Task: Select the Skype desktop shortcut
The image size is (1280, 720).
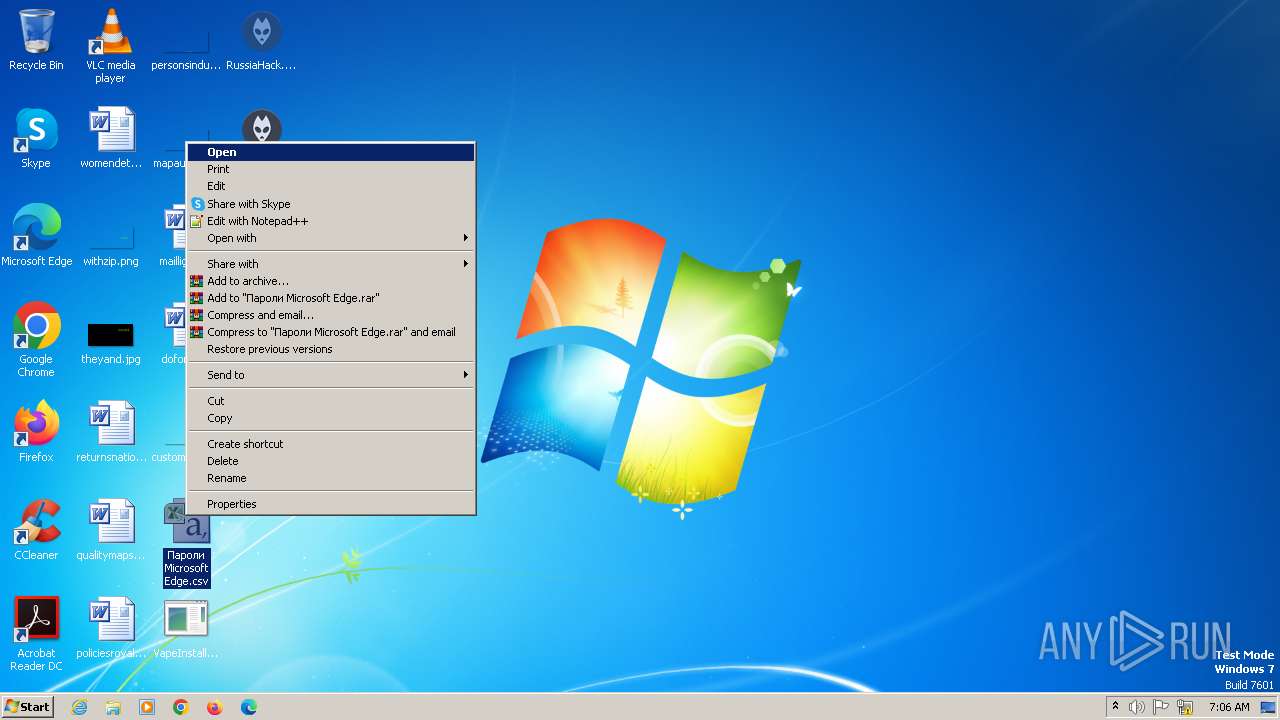Action: pos(36,138)
